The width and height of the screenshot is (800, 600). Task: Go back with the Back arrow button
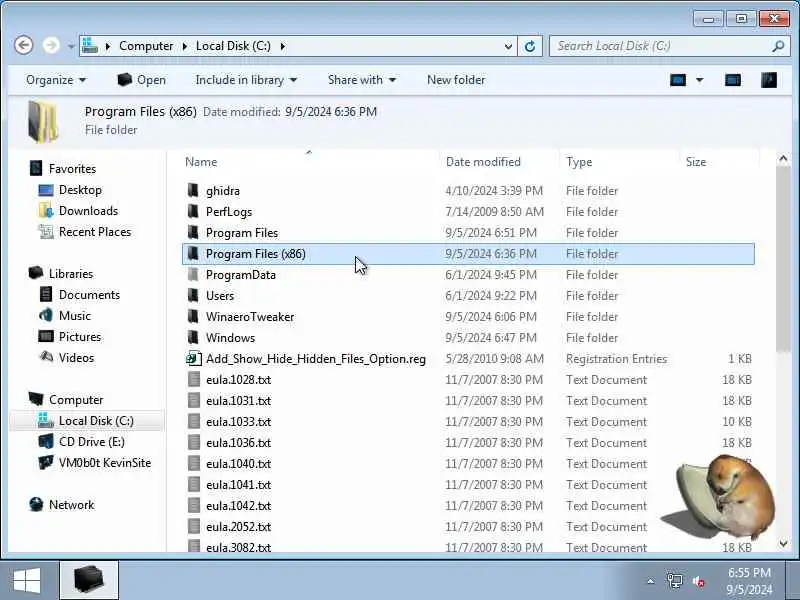(23, 45)
